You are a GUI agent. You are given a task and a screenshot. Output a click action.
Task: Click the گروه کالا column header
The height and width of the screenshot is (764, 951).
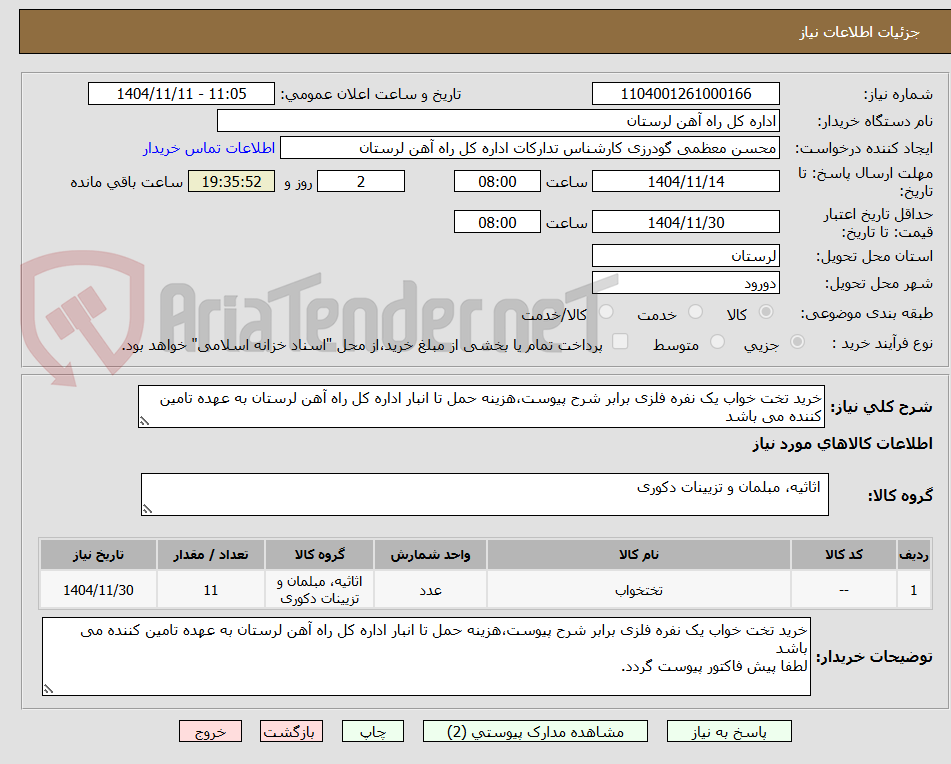[x=319, y=555]
